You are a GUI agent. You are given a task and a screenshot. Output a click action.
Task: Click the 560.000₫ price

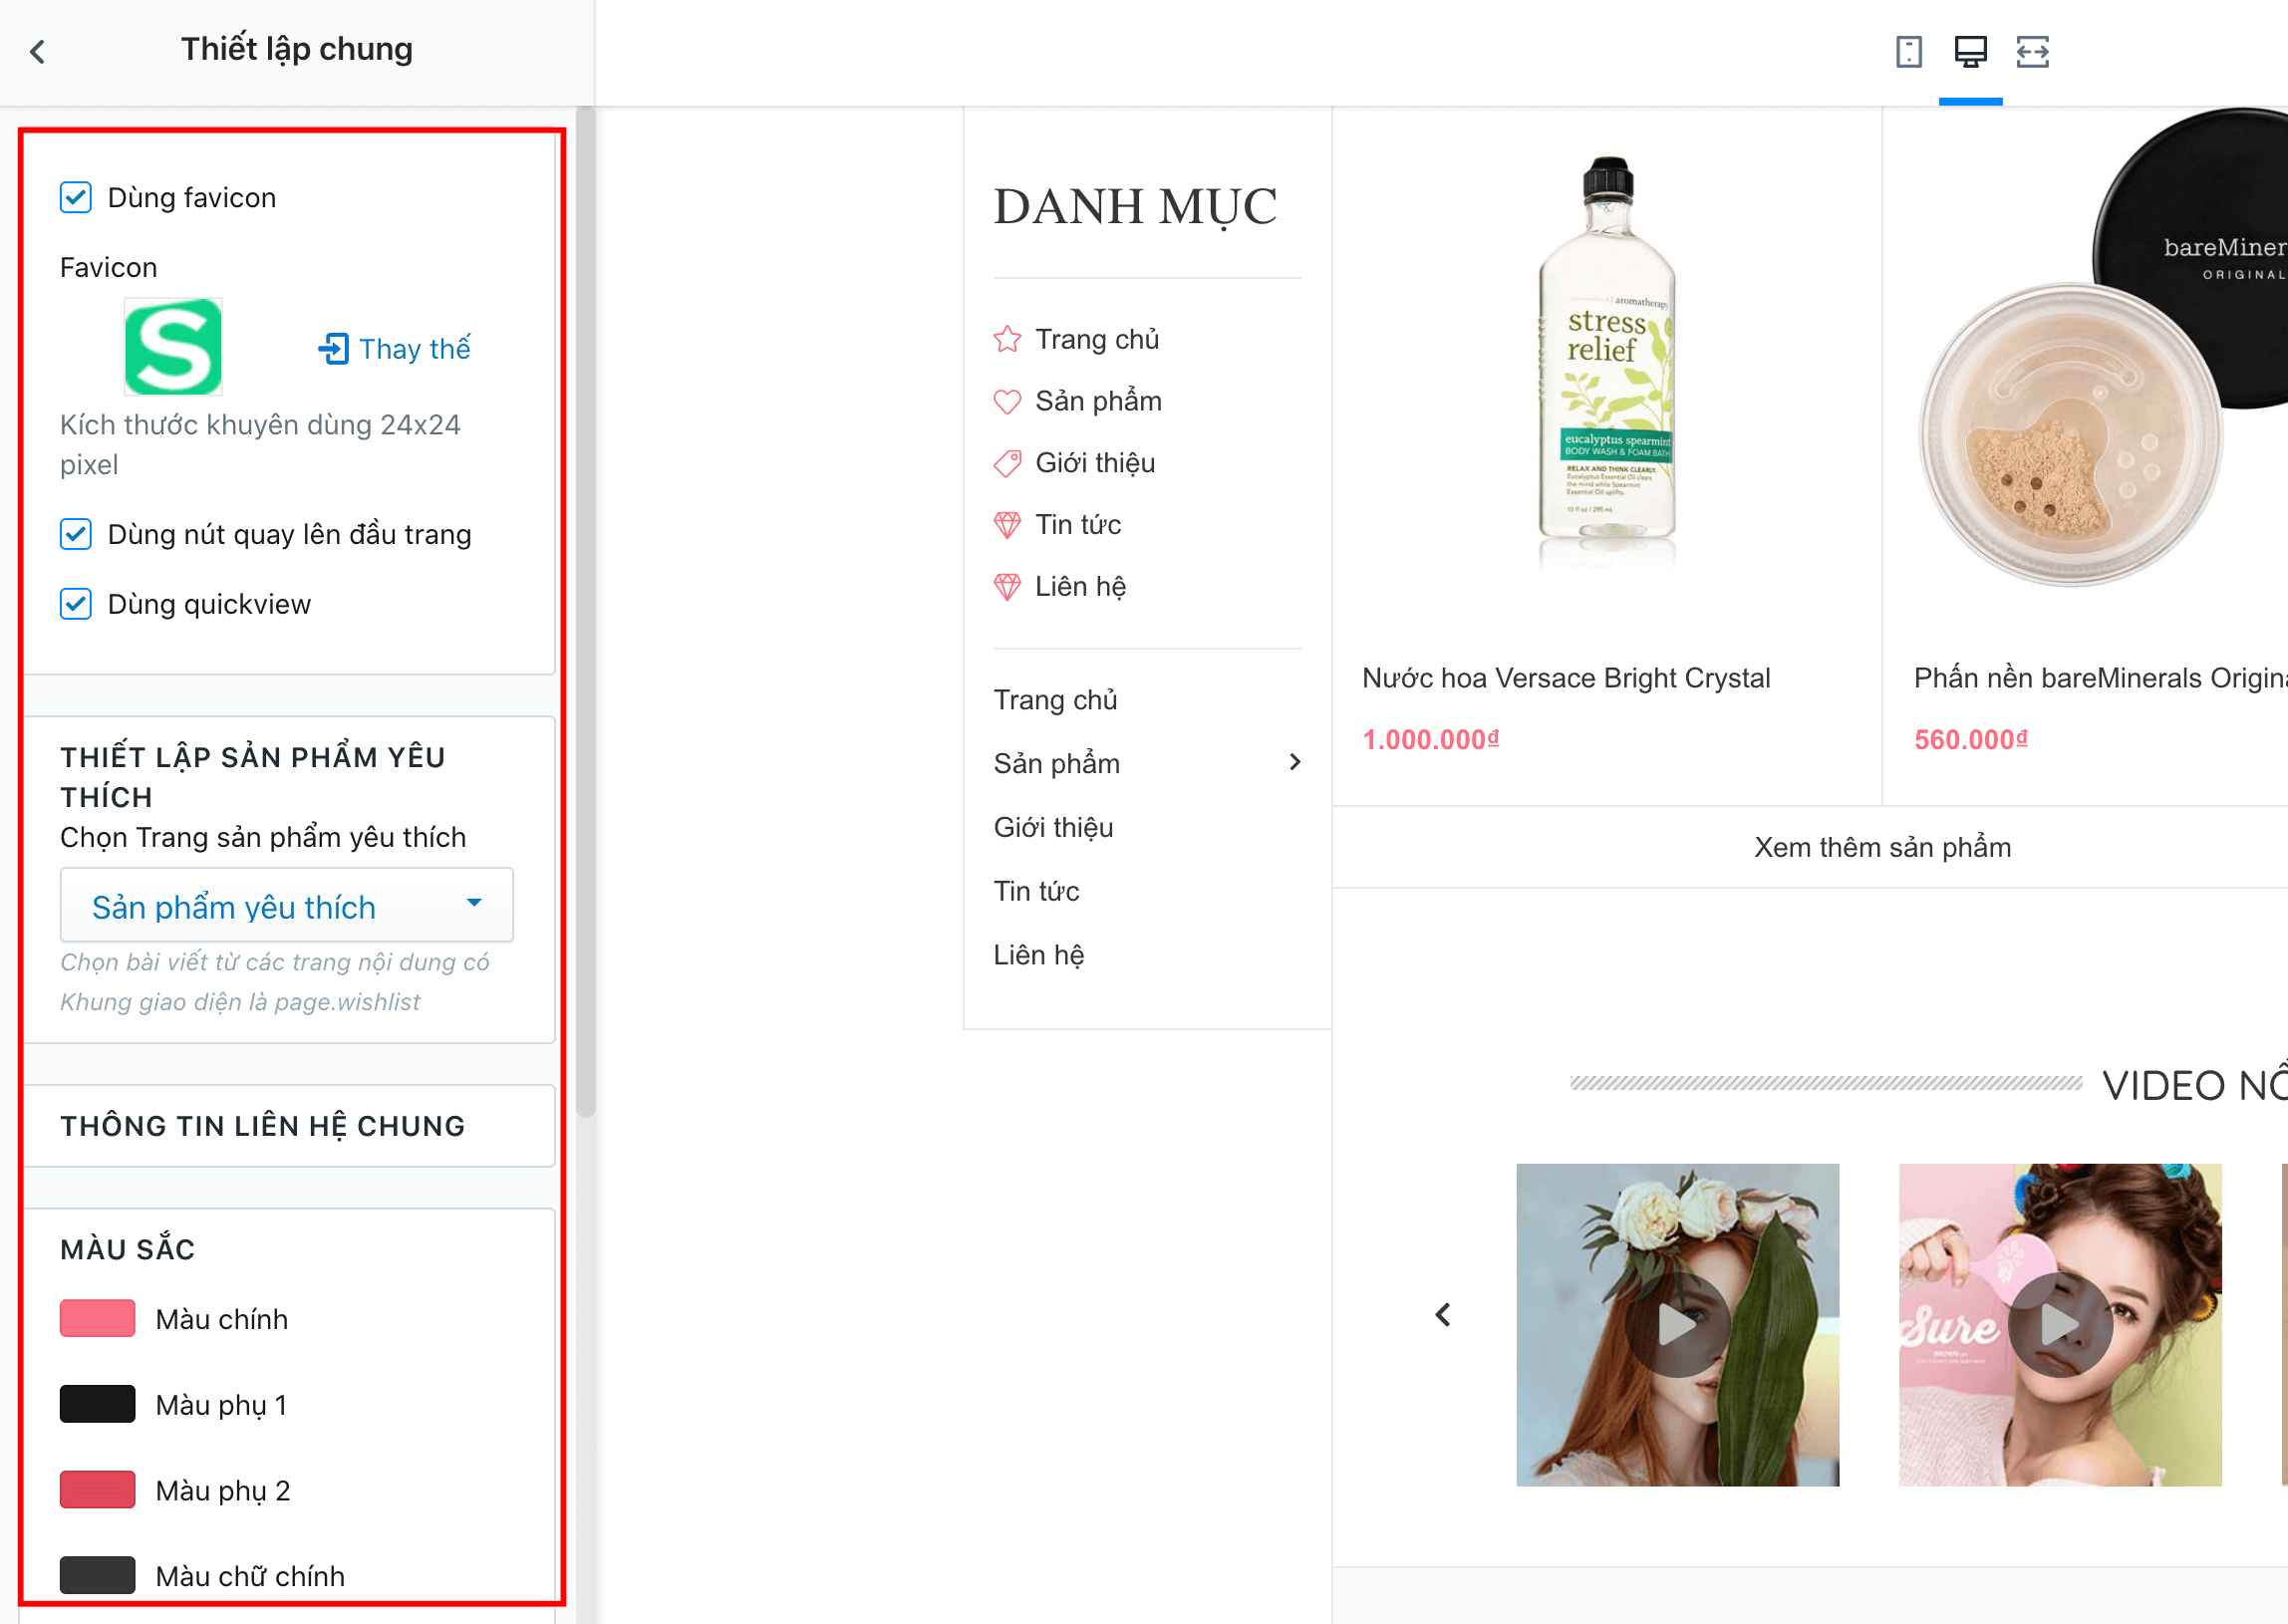pyautogui.click(x=1971, y=740)
